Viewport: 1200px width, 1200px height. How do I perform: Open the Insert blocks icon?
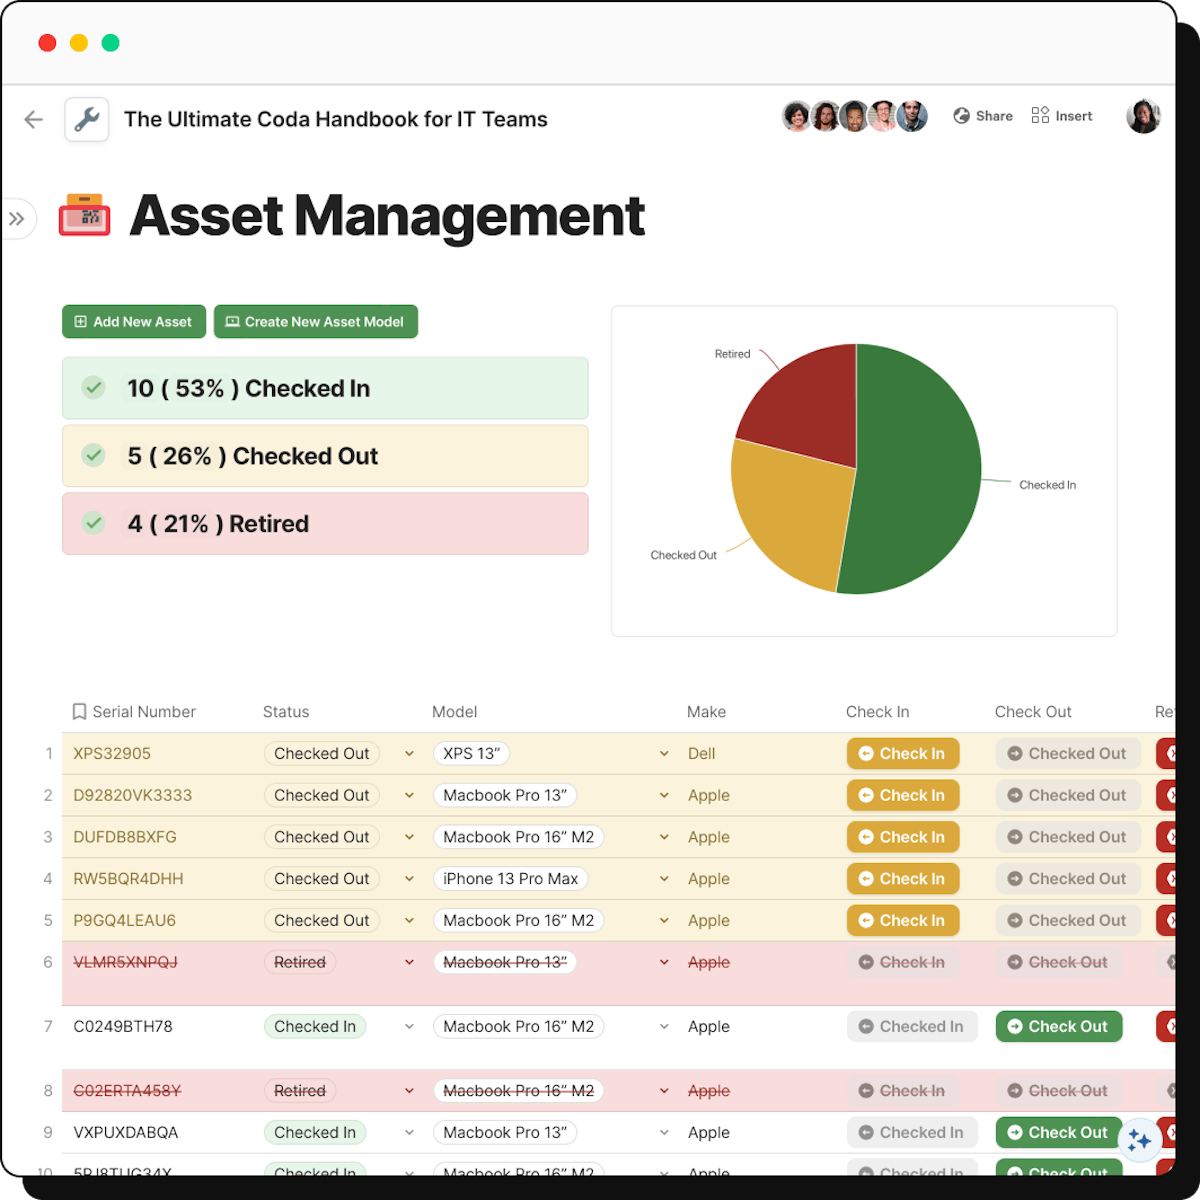(1040, 116)
